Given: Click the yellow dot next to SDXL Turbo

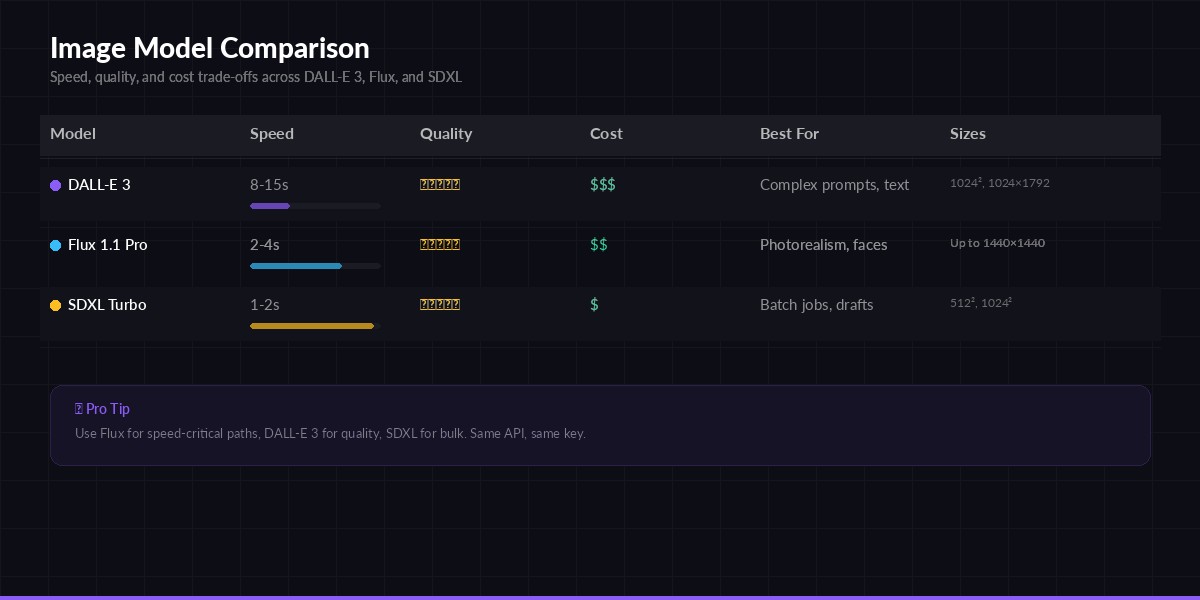Looking at the screenshot, I should [x=55, y=306].
